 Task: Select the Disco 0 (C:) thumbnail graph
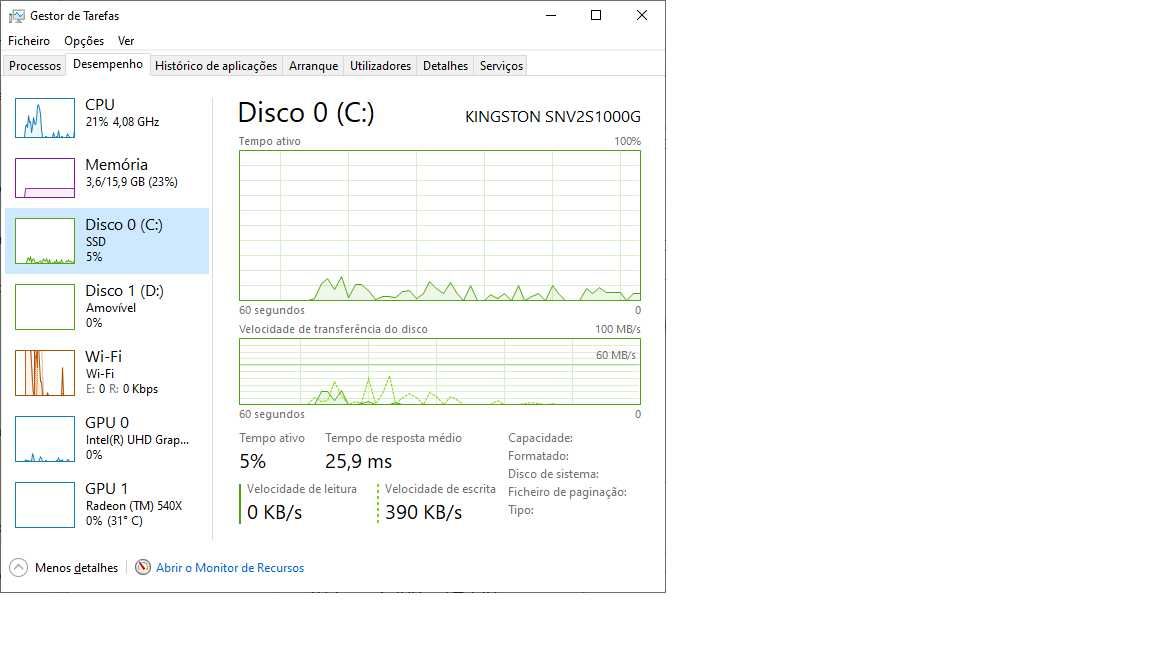(x=45, y=241)
